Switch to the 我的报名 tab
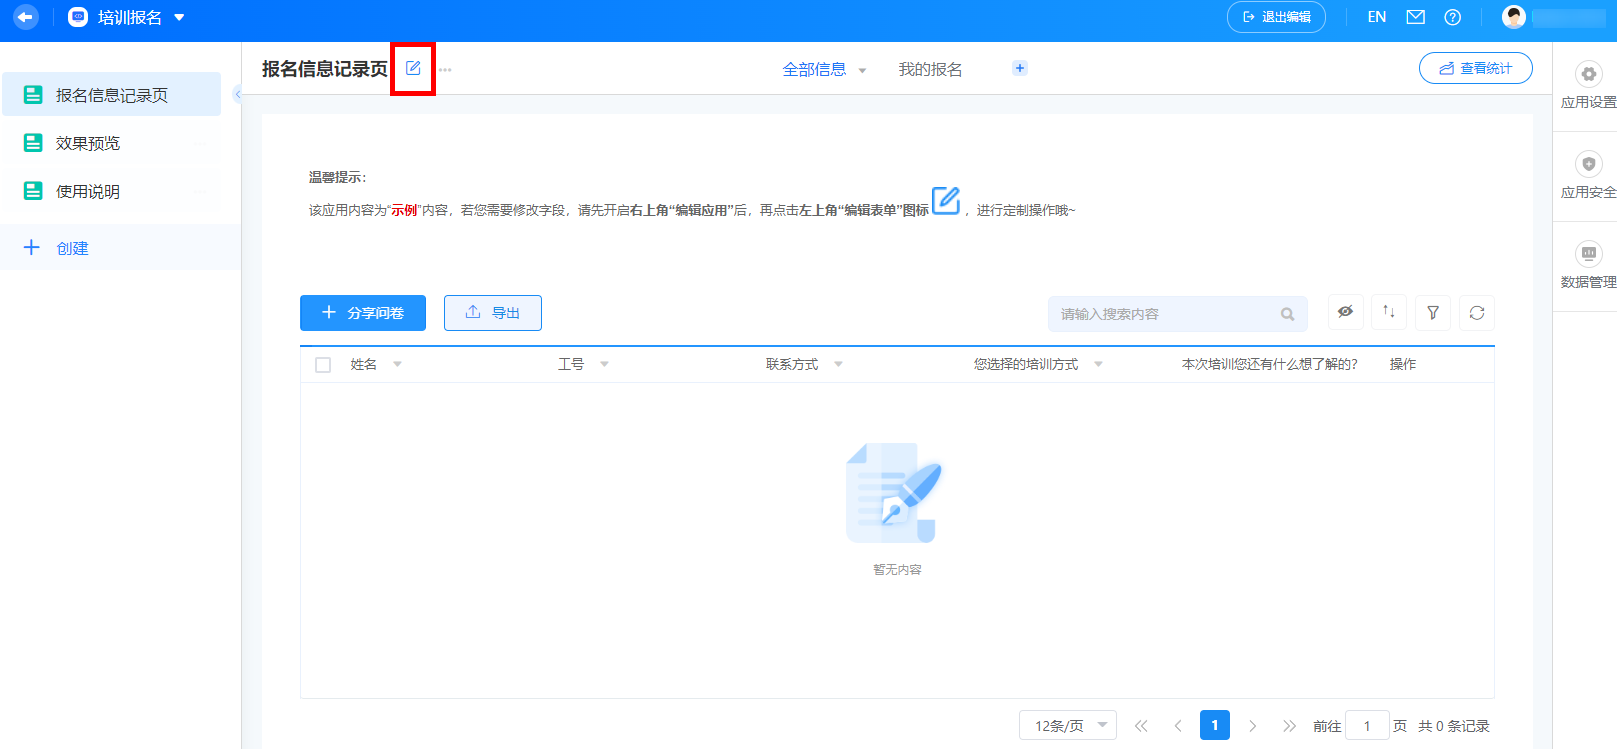This screenshot has width=1617, height=749. [930, 69]
